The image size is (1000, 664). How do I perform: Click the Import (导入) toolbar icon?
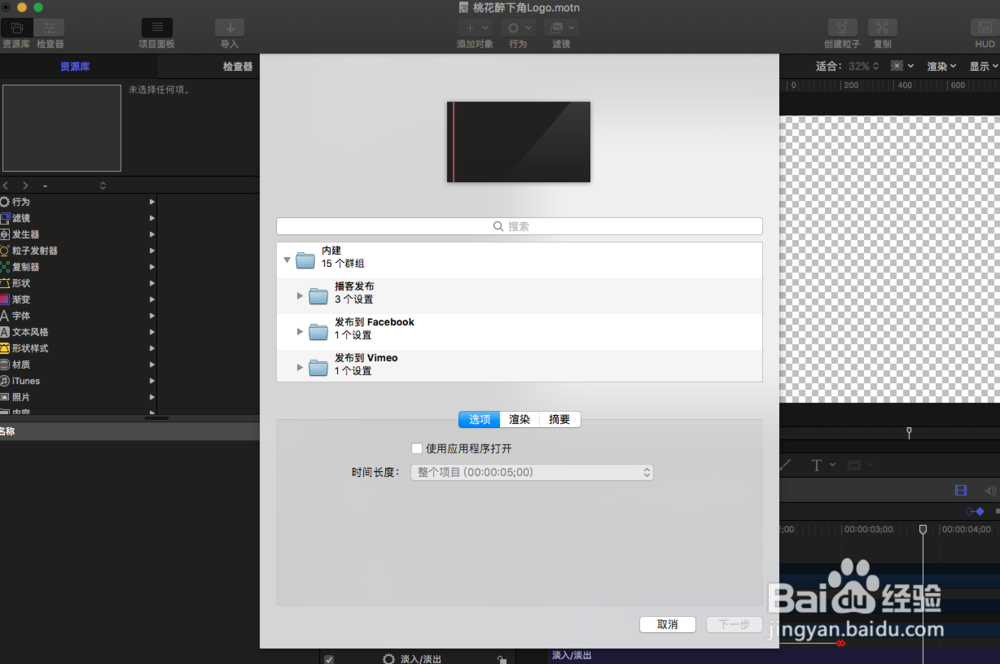pyautogui.click(x=230, y=27)
